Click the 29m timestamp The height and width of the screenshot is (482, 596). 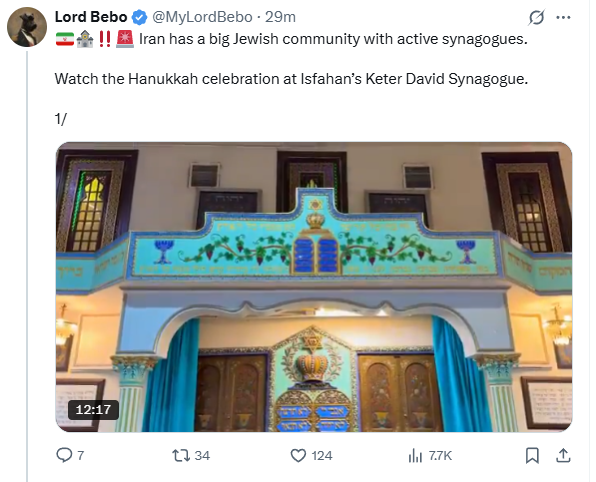point(280,17)
